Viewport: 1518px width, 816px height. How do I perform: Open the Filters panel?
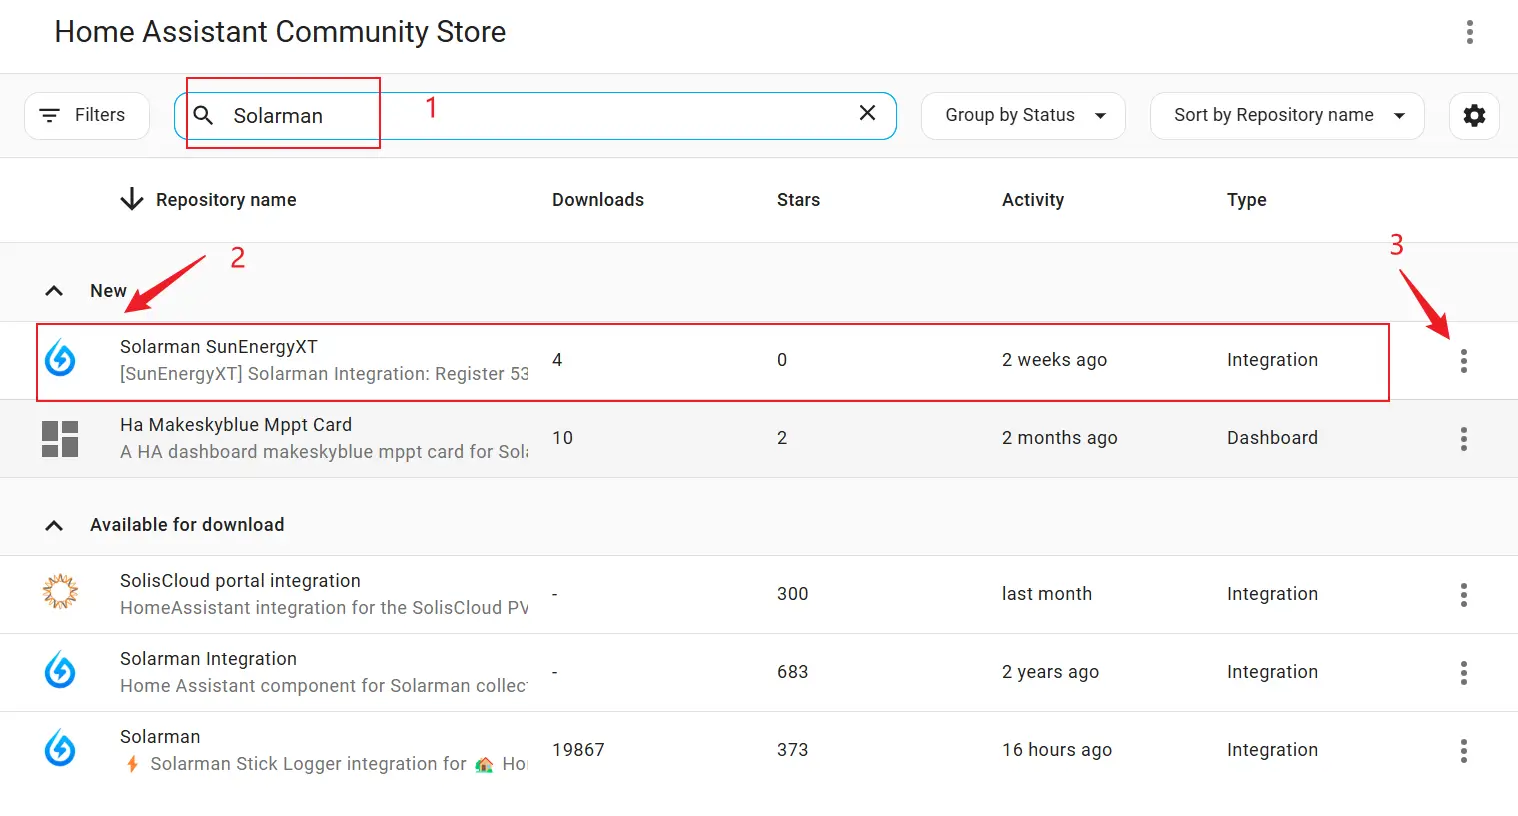click(86, 115)
